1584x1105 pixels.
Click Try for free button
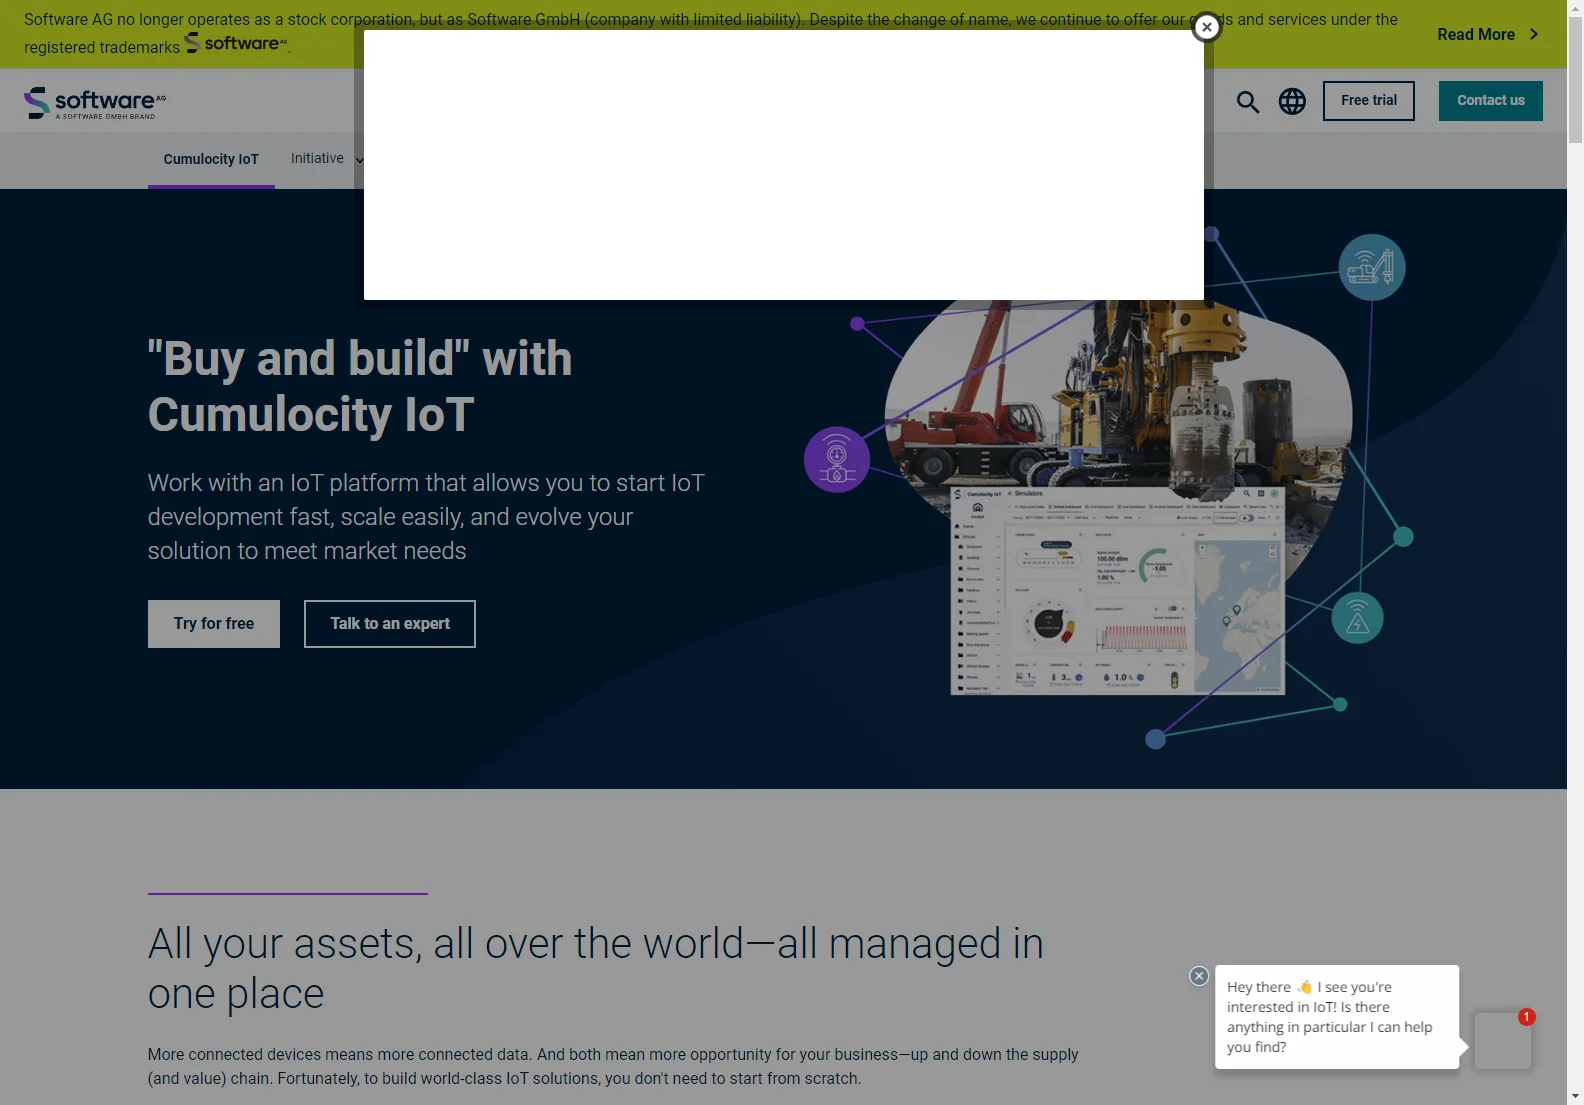(x=214, y=624)
